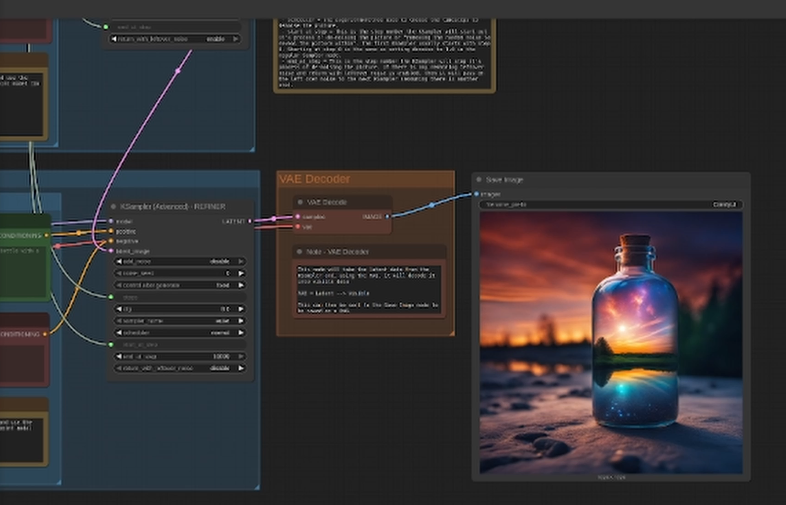786x505 pixels.
Task: Click the samples input socket on VAE Decode
Action: pos(297,215)
